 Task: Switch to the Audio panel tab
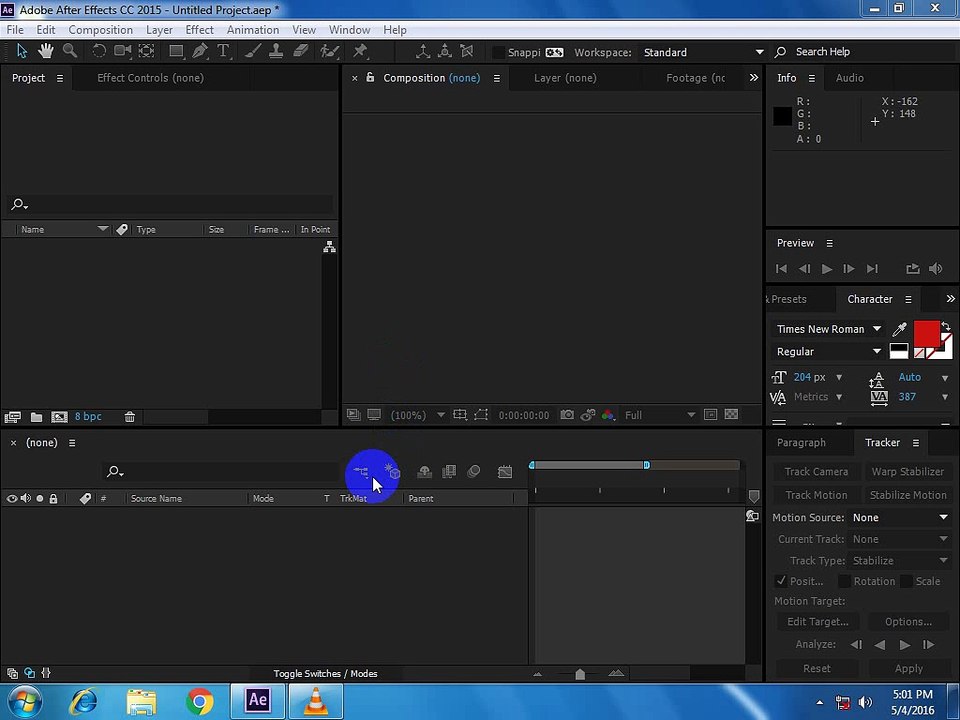(x=850, y=78)
